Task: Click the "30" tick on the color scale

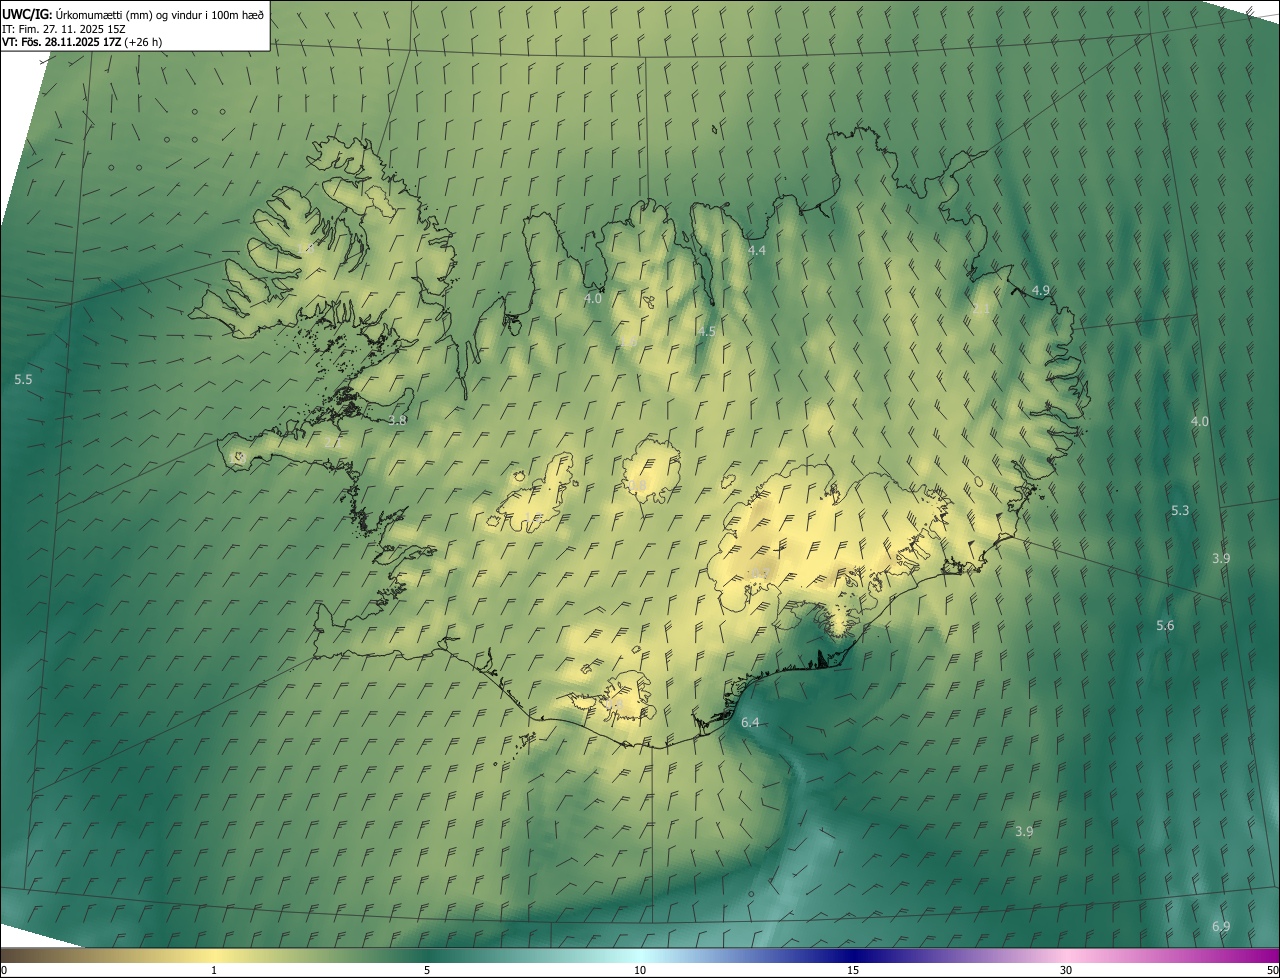Action: pyautogui.click(x=1066, y=970)
